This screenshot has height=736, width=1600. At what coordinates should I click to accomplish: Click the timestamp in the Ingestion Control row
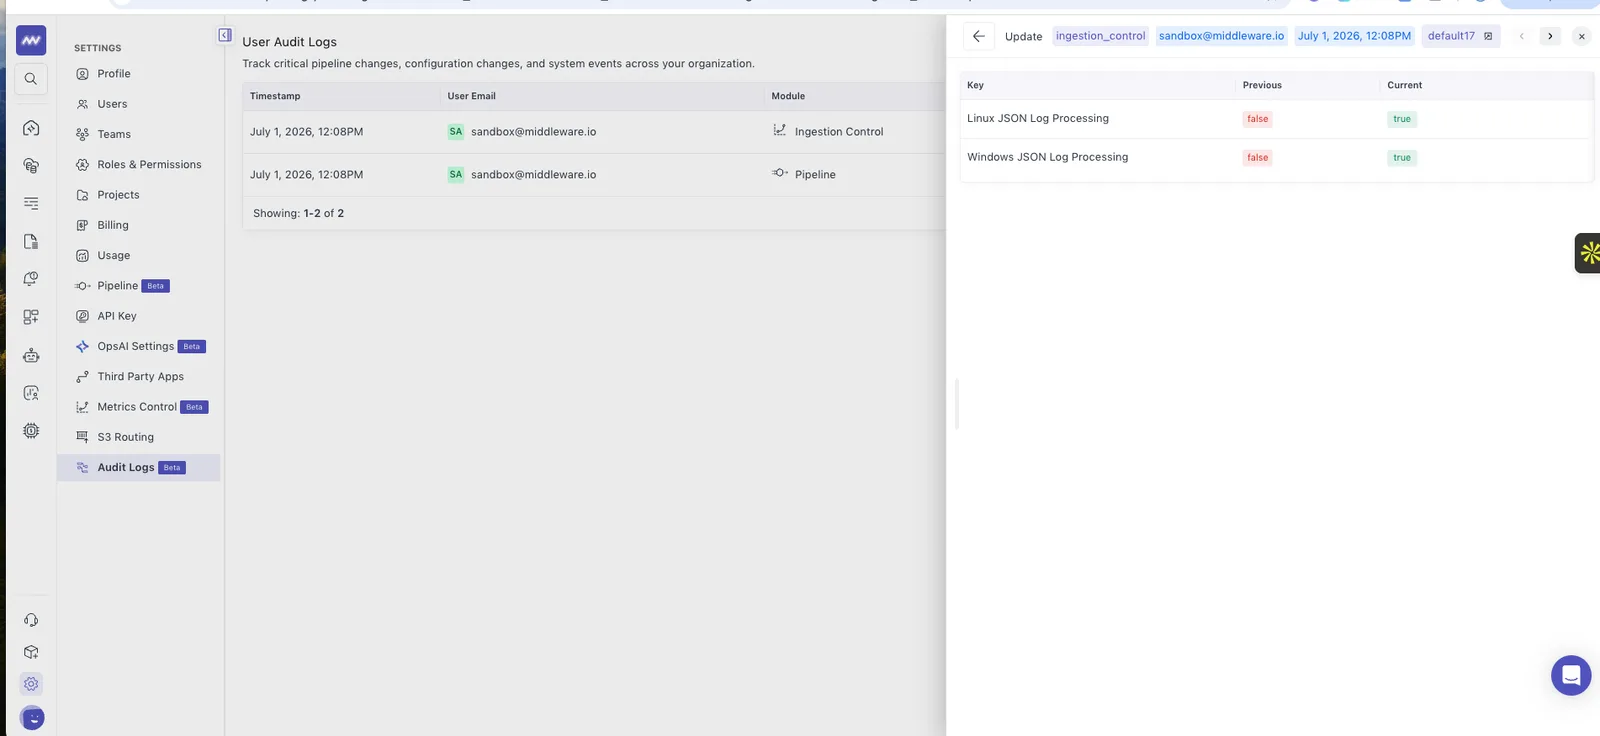coord(306,132)
